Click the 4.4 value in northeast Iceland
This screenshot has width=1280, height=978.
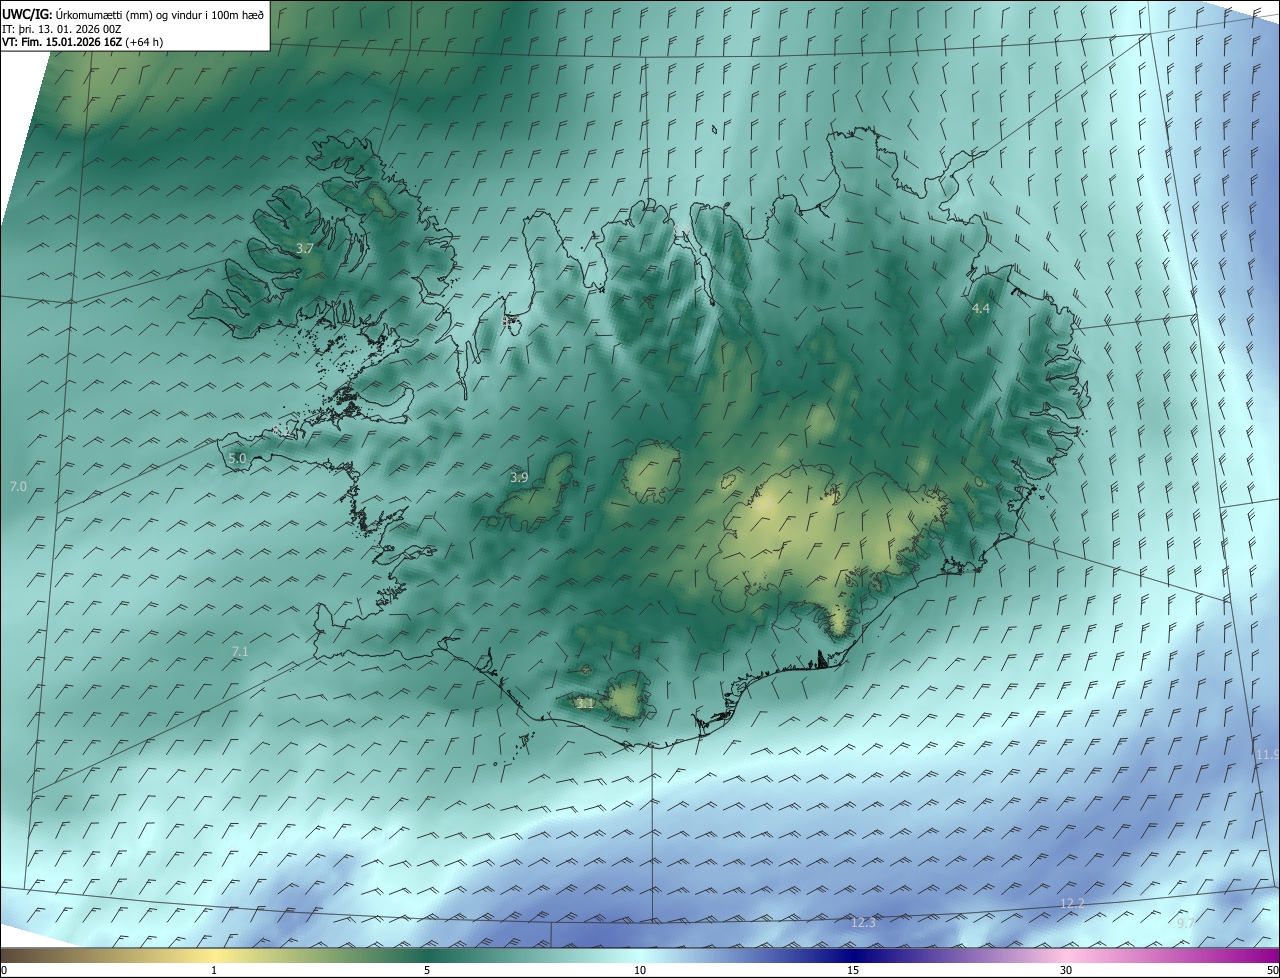coord(981,309)
